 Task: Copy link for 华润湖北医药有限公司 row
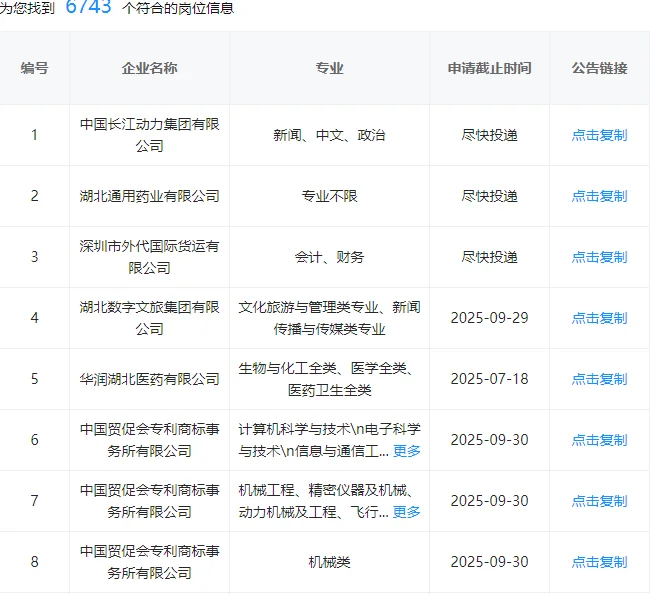599,379
